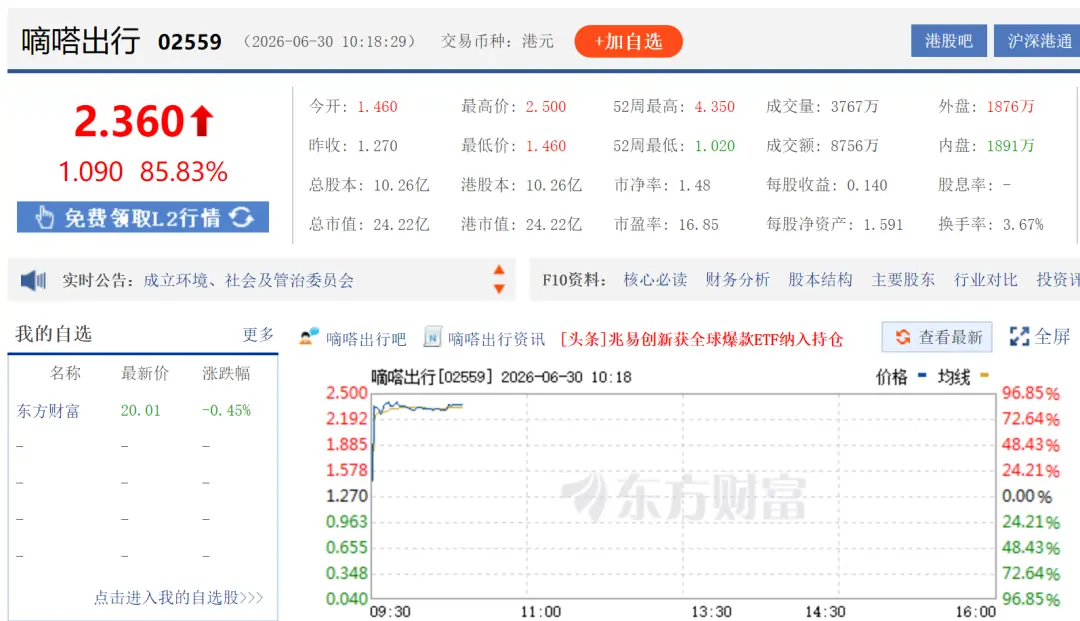Click the yellow 均线 legend marker
Viewport: 1080px width, 621px height.
(984, 376)
